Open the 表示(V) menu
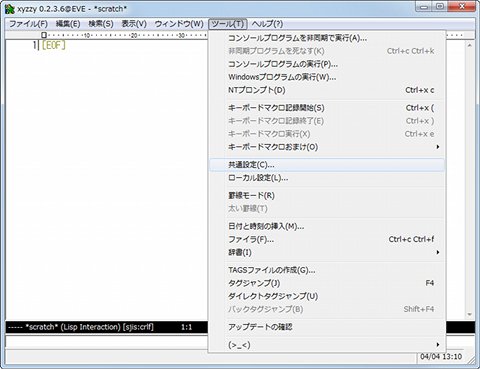Viewport: 480px width, 369px height. (134, 24)
